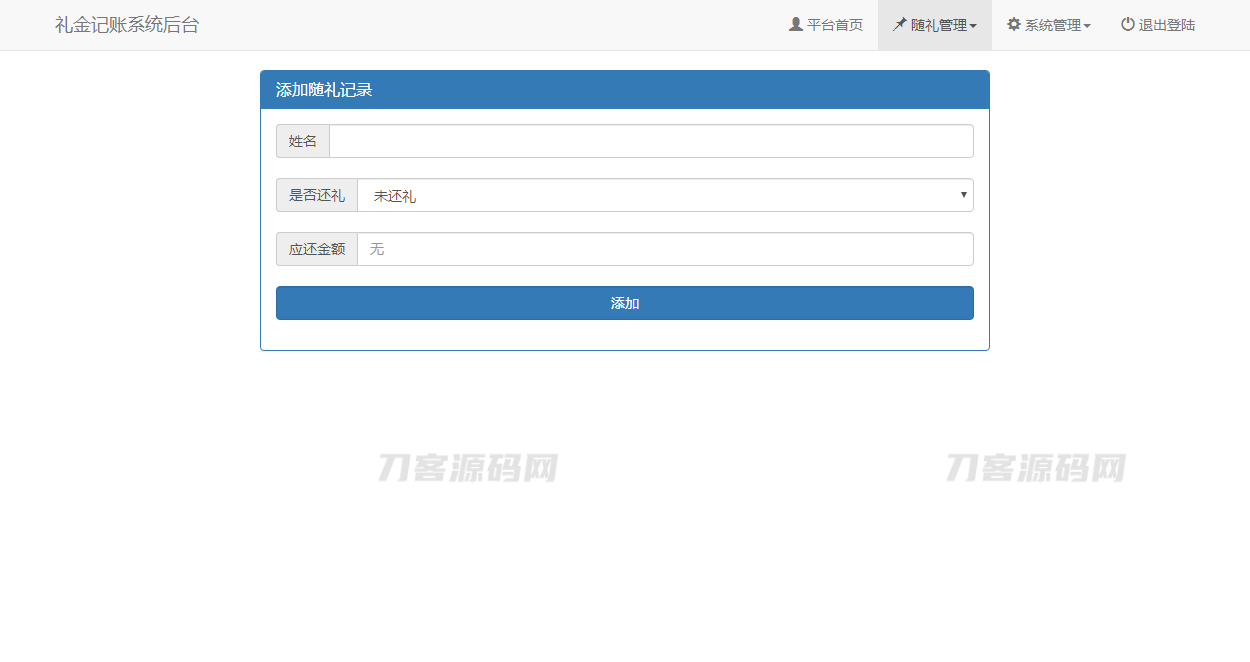Screen dimensions: 1250x662
Task: Click the power icon beside 退出登陆
Action: click(1128, 24)
